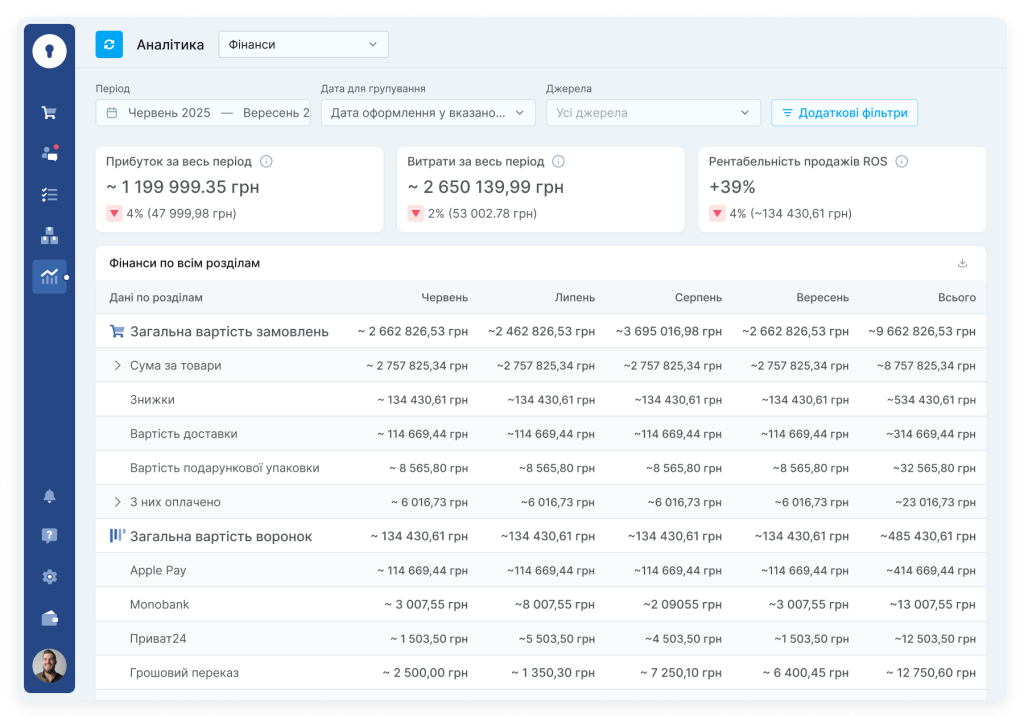Open the warehouse boxes icon in sidebar

[x=49, y=236]
